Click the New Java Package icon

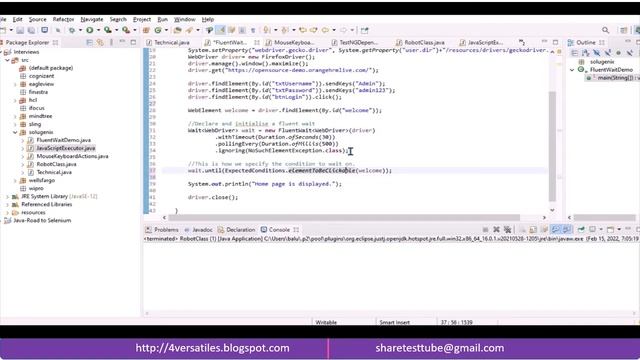[x=146, y=30]
